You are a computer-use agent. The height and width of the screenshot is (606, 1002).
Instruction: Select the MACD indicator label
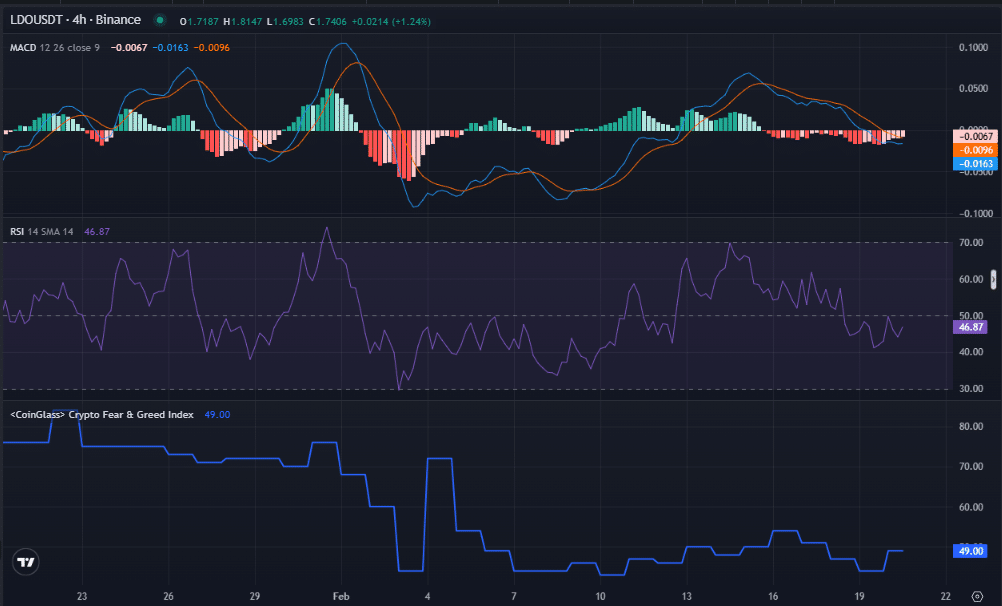click(25, 46)
